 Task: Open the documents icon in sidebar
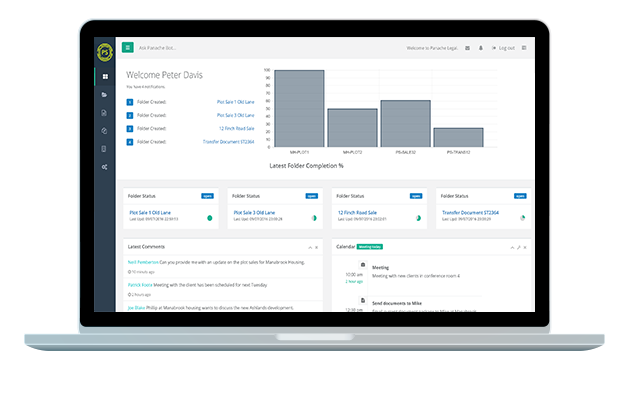click(104, 113)
